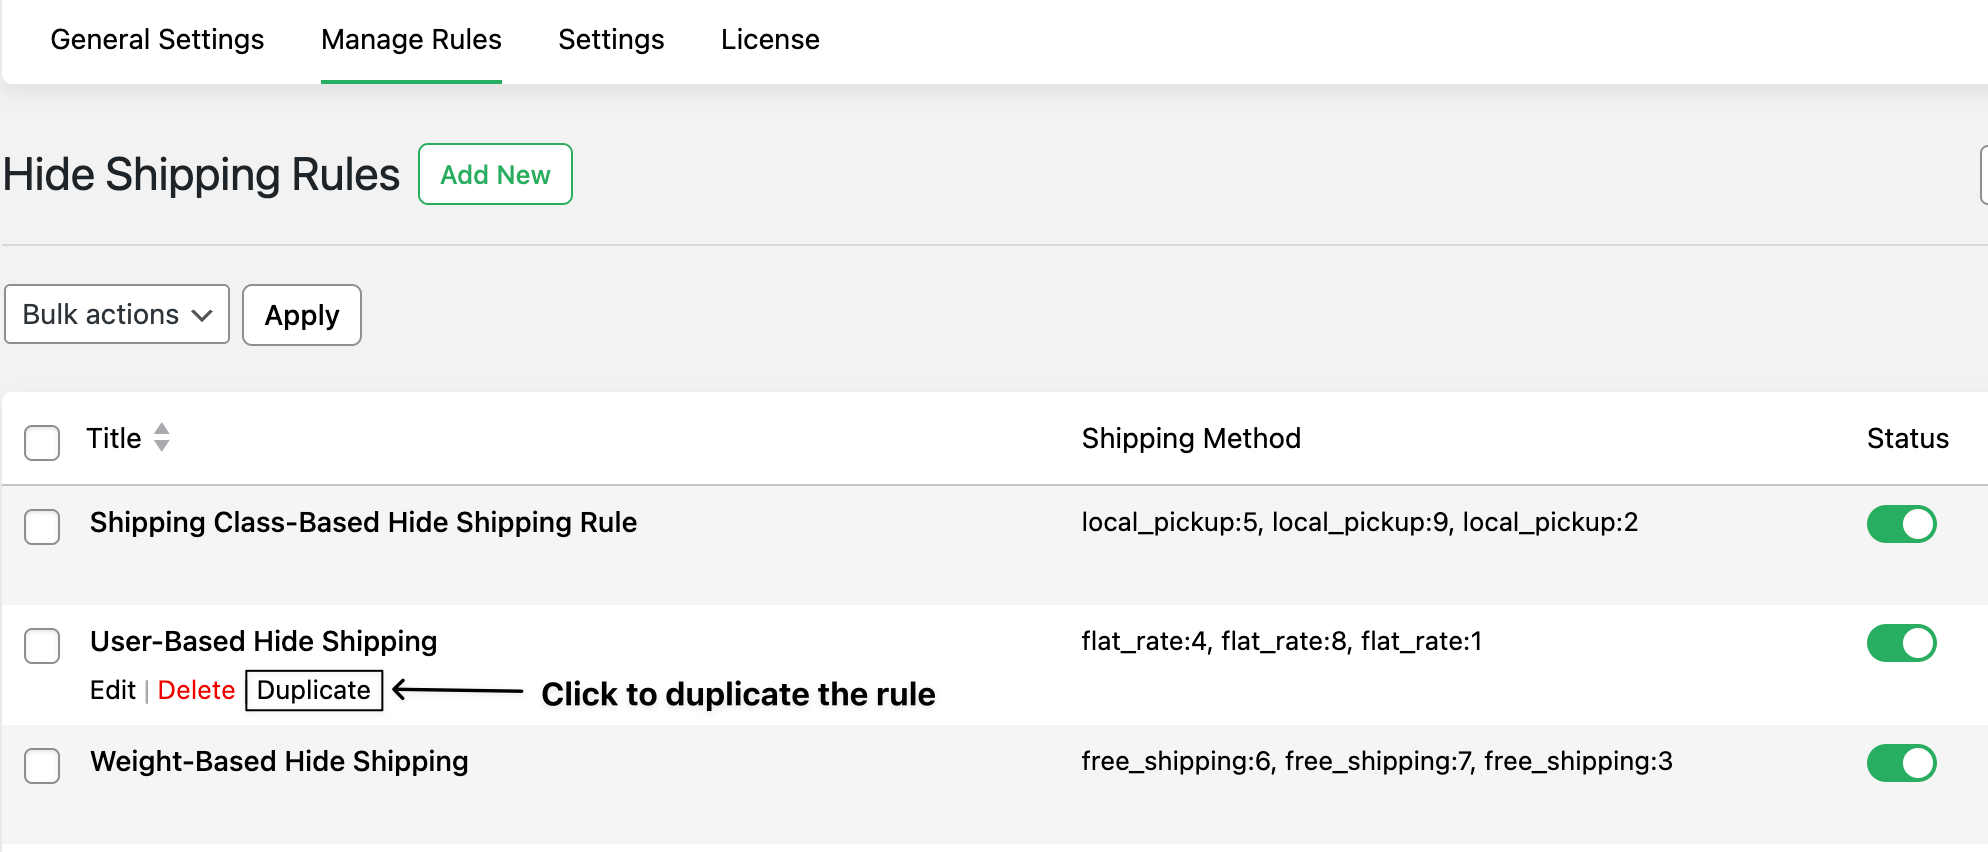Click the Add New button

pyautogui.click(x=494, y=174)
